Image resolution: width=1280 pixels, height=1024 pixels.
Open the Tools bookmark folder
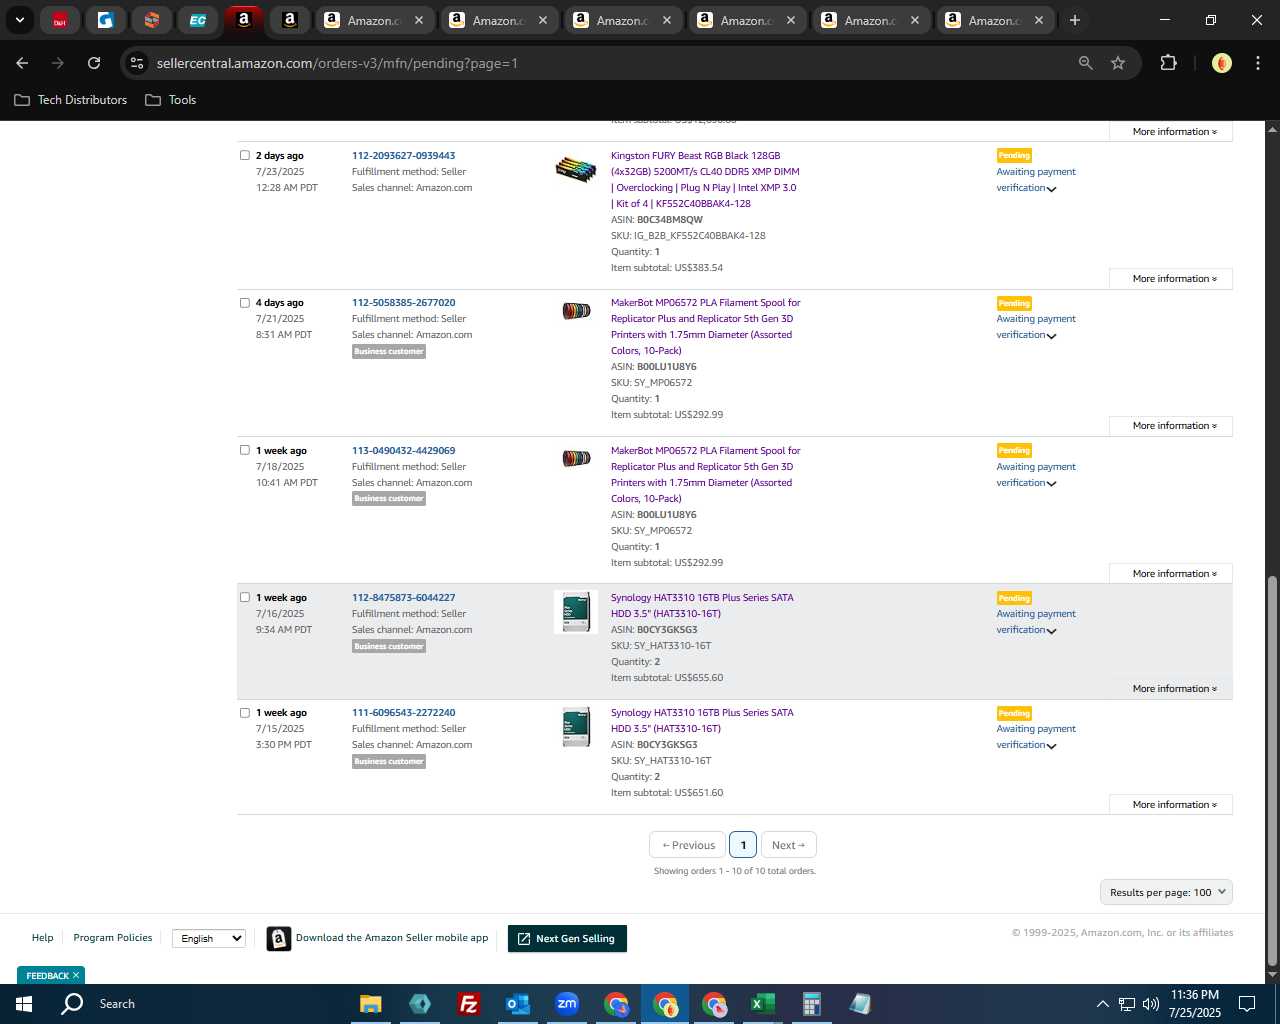click(171, 100)
